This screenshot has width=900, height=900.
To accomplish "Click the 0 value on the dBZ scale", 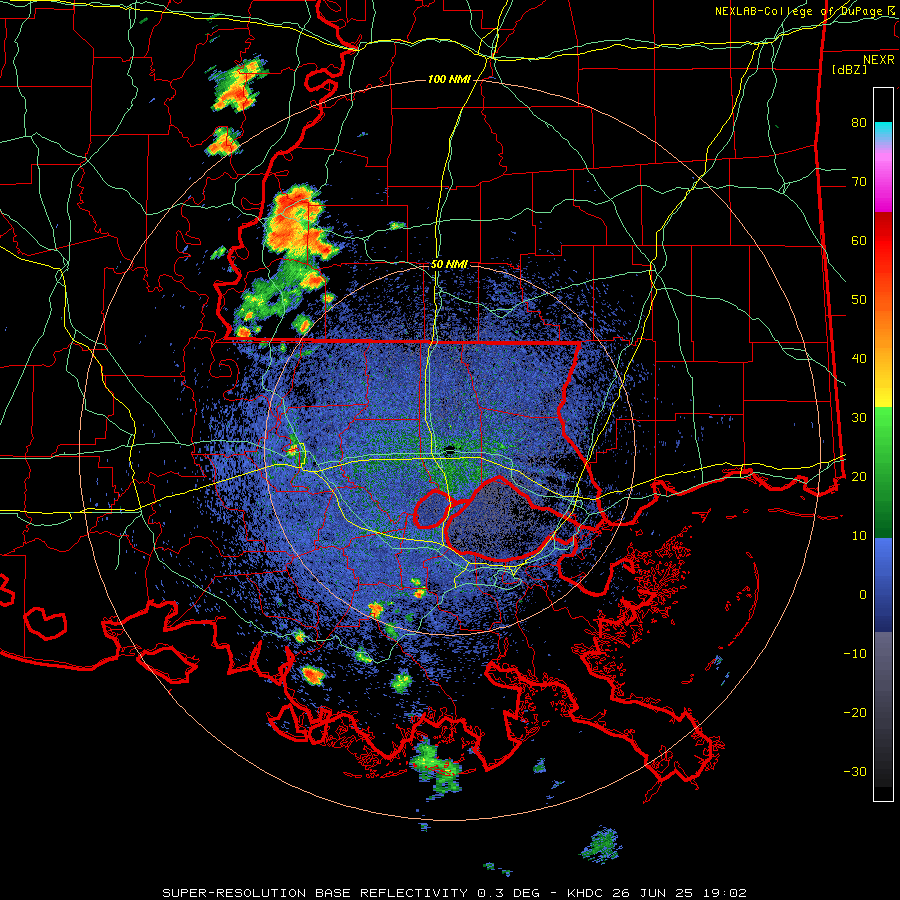I will pos(863,595).
